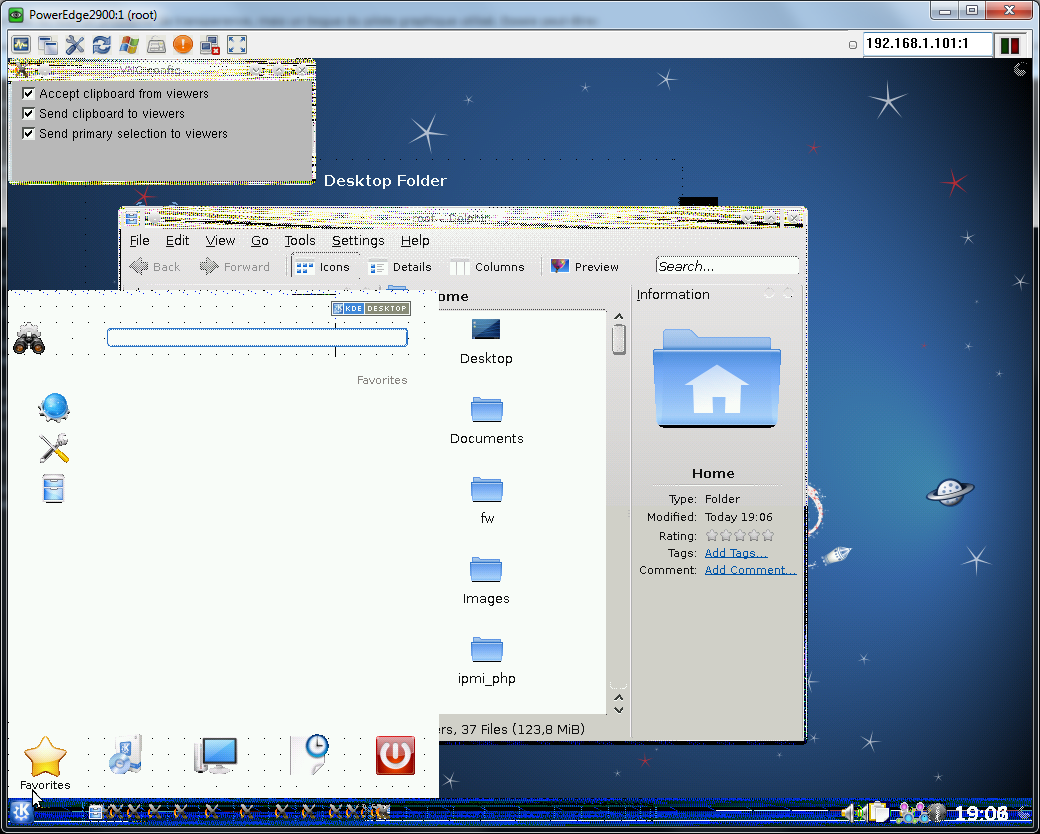Open the Settings menu in Dolphin

(x=358, y=241)
